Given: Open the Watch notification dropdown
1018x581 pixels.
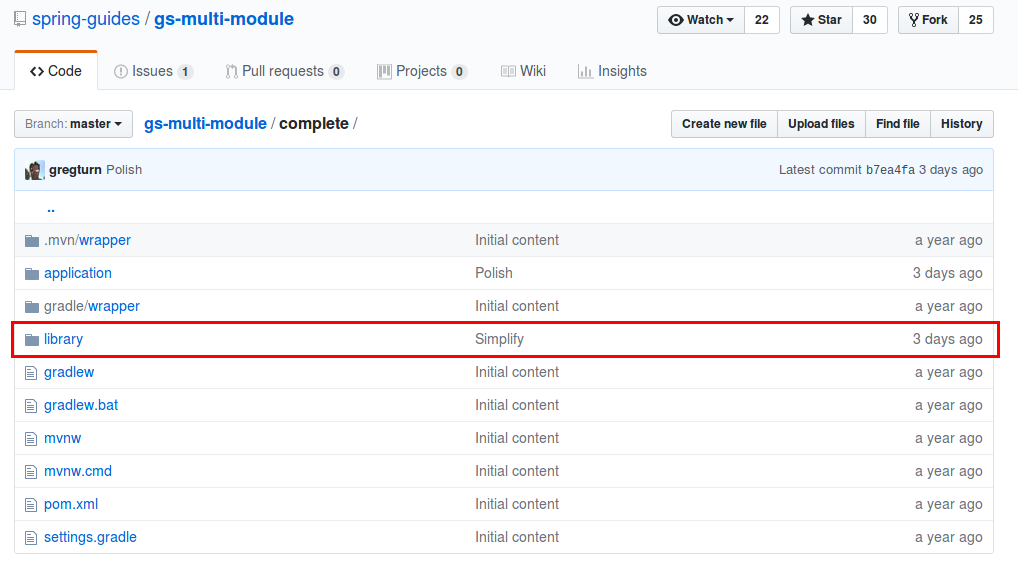Looking at the screenshot, I should [x=700, y=19].
